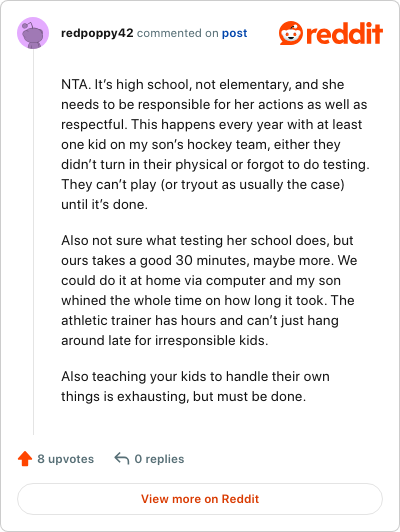The image size is (400, 532).
Task: Click the line "things is exhausting, but must be done."
Action: [x=183, y=397]
